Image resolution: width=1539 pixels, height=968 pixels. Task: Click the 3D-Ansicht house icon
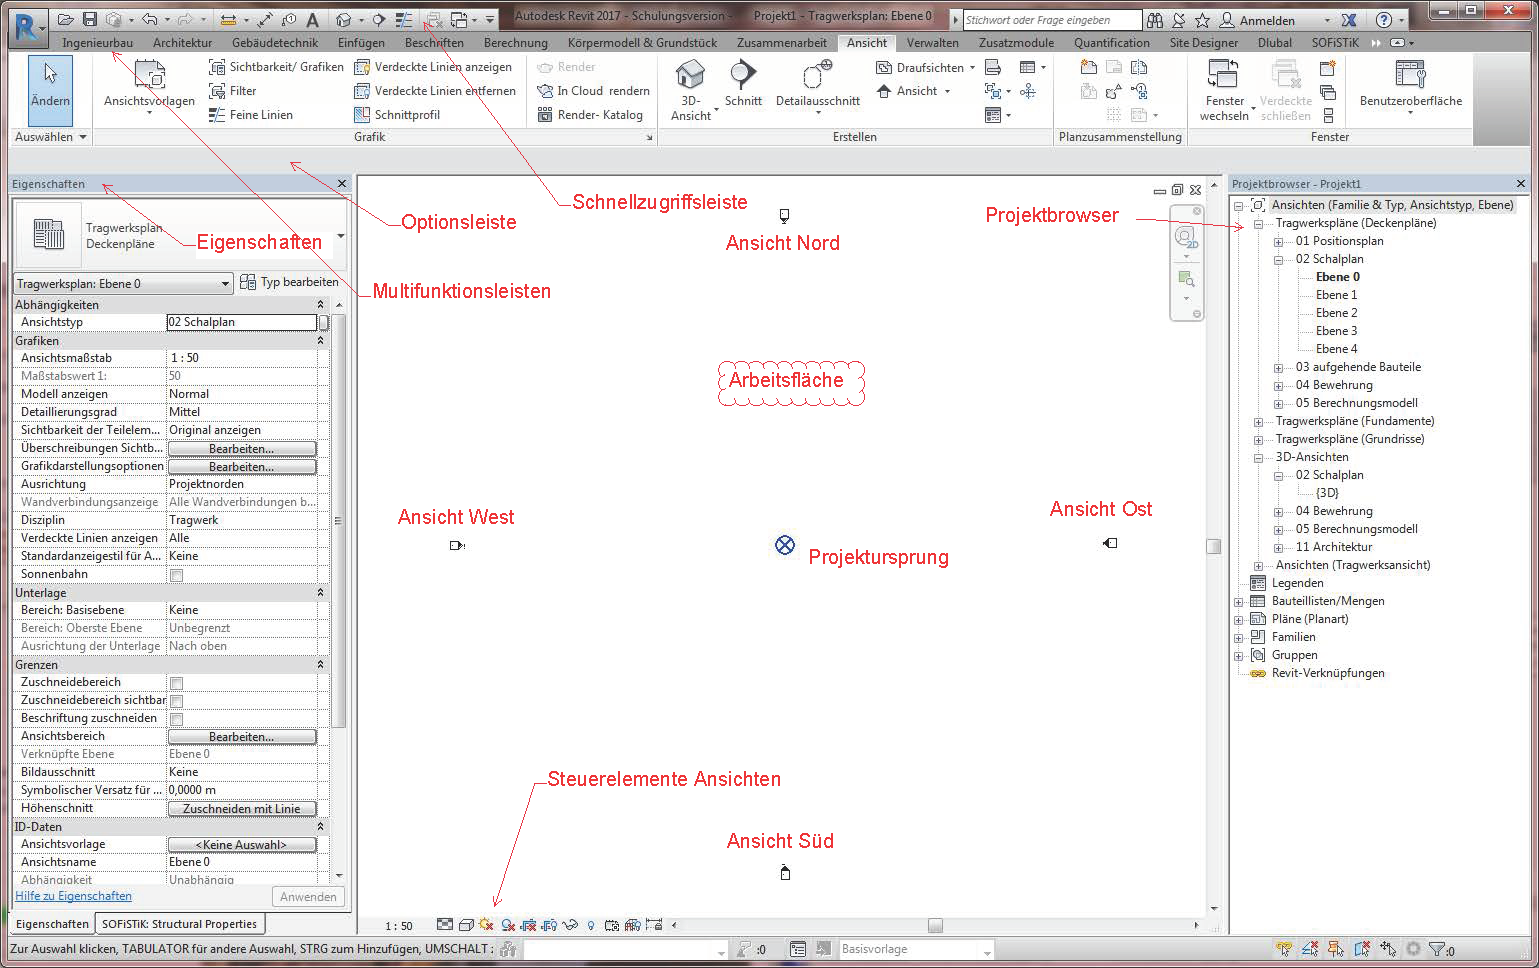point(690,76)
